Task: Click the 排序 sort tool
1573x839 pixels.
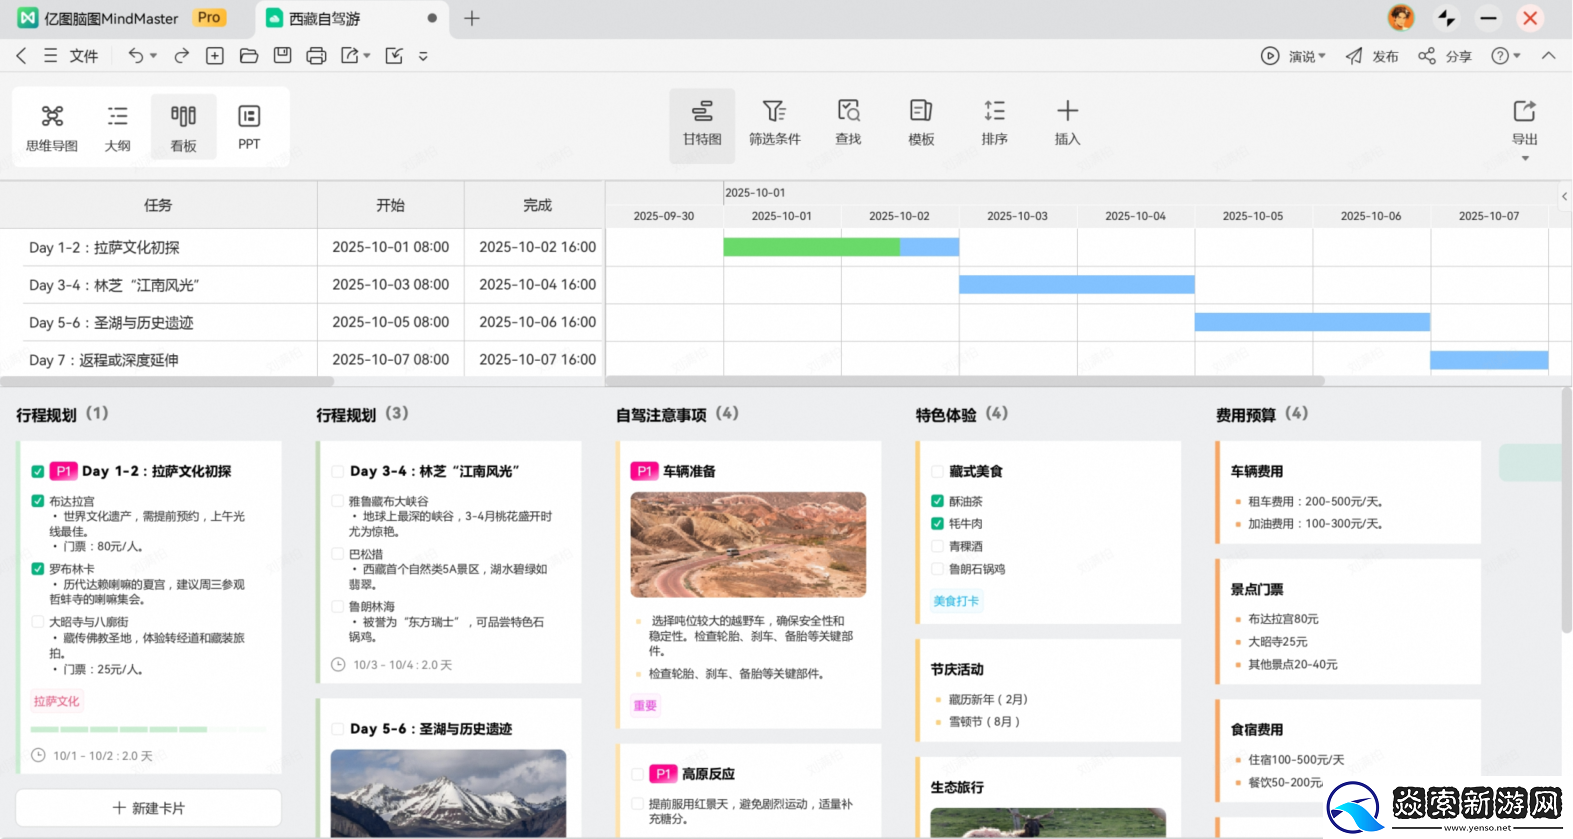Action: pos(994,125)
